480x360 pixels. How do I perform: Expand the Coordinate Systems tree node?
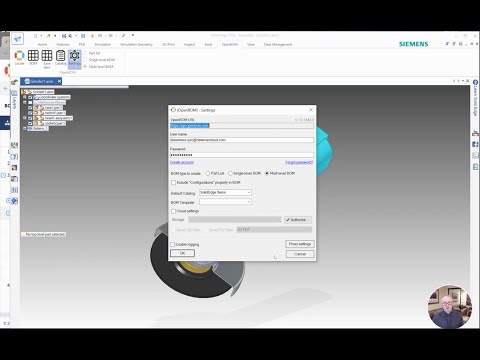pyautogui.click(x=25, y=97)
